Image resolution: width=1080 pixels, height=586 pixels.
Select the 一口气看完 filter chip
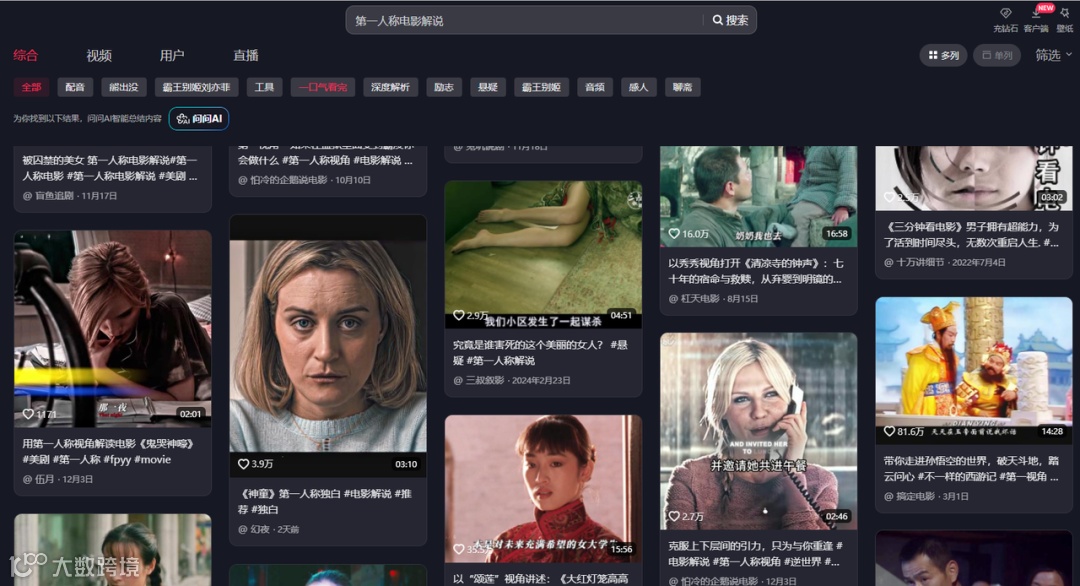pos(323,87)
